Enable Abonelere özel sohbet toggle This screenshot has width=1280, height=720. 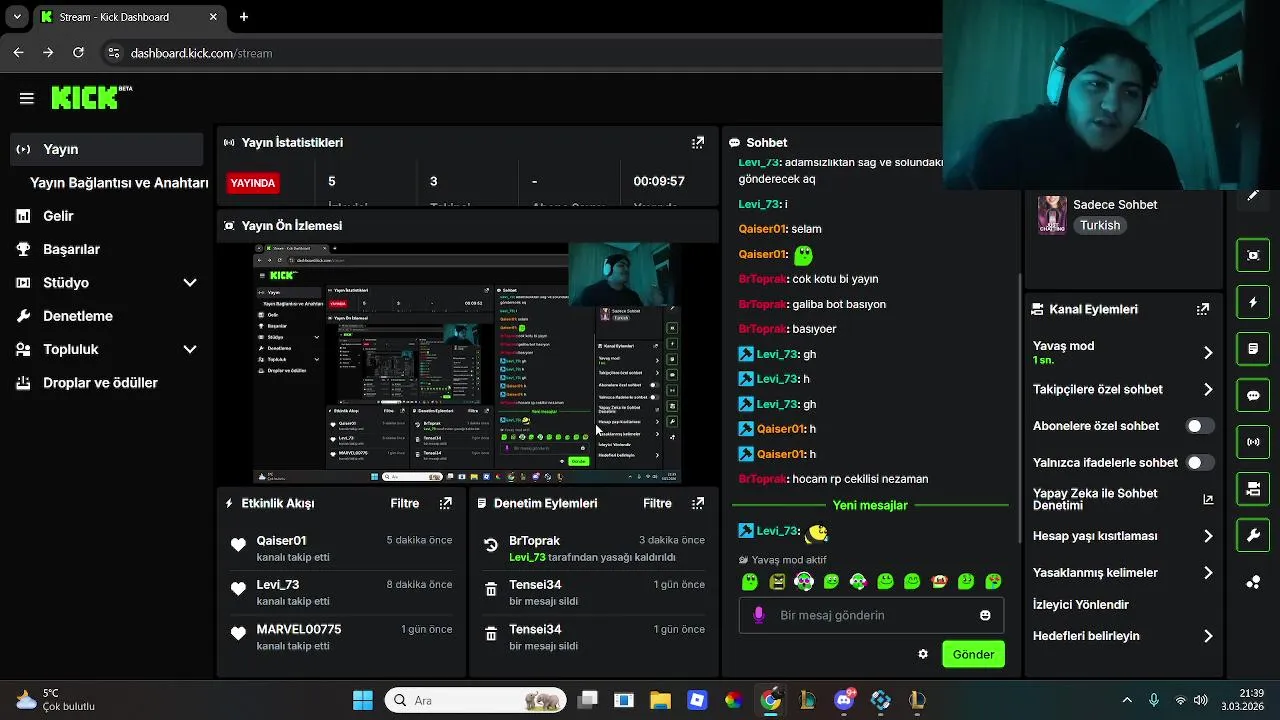1200,426
